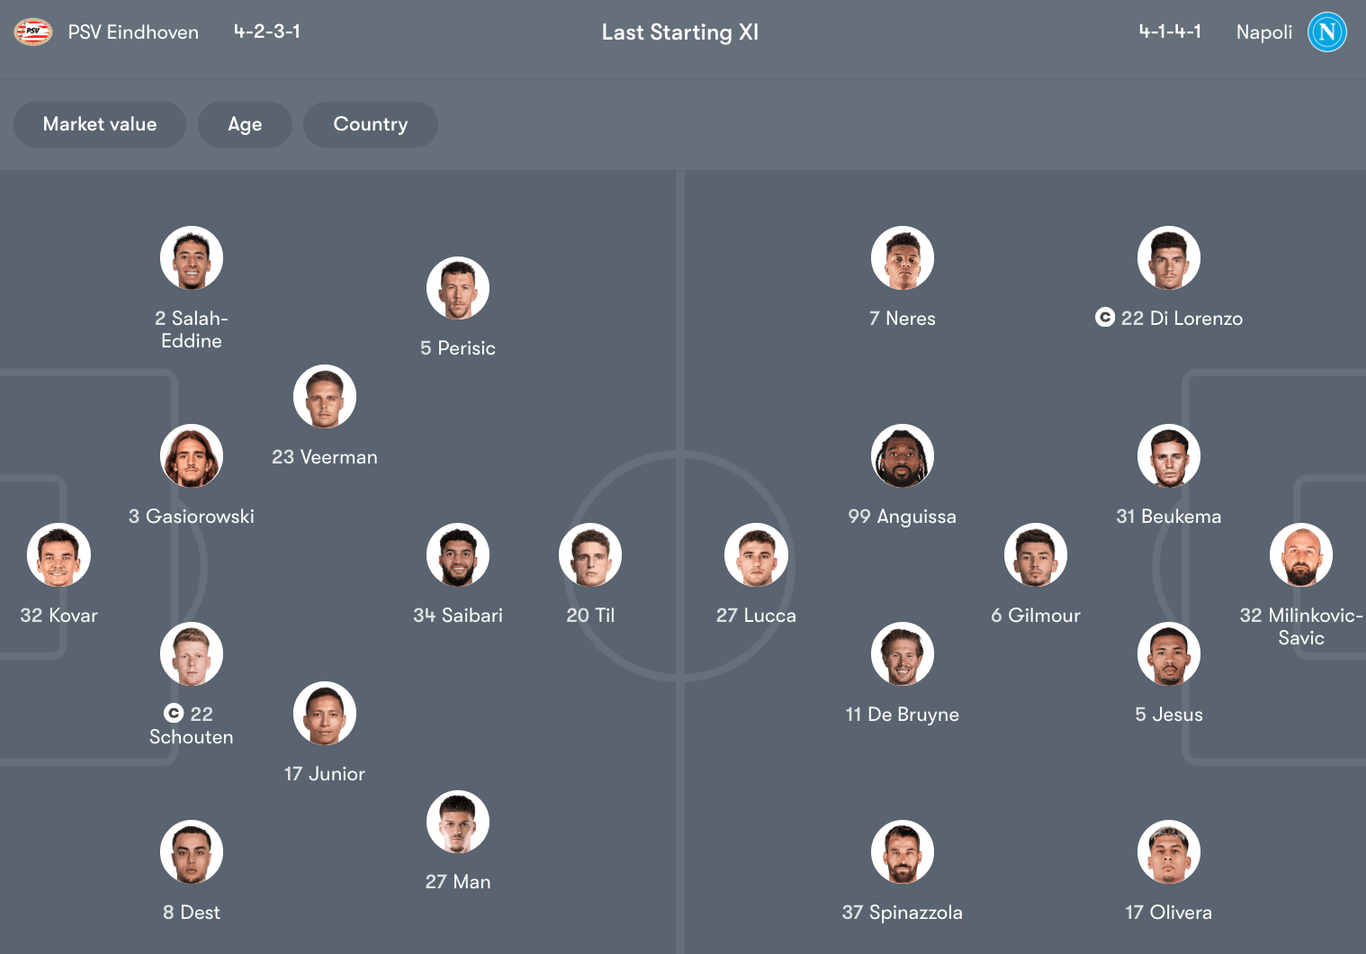Toggle the Country filter

[370, 124]
